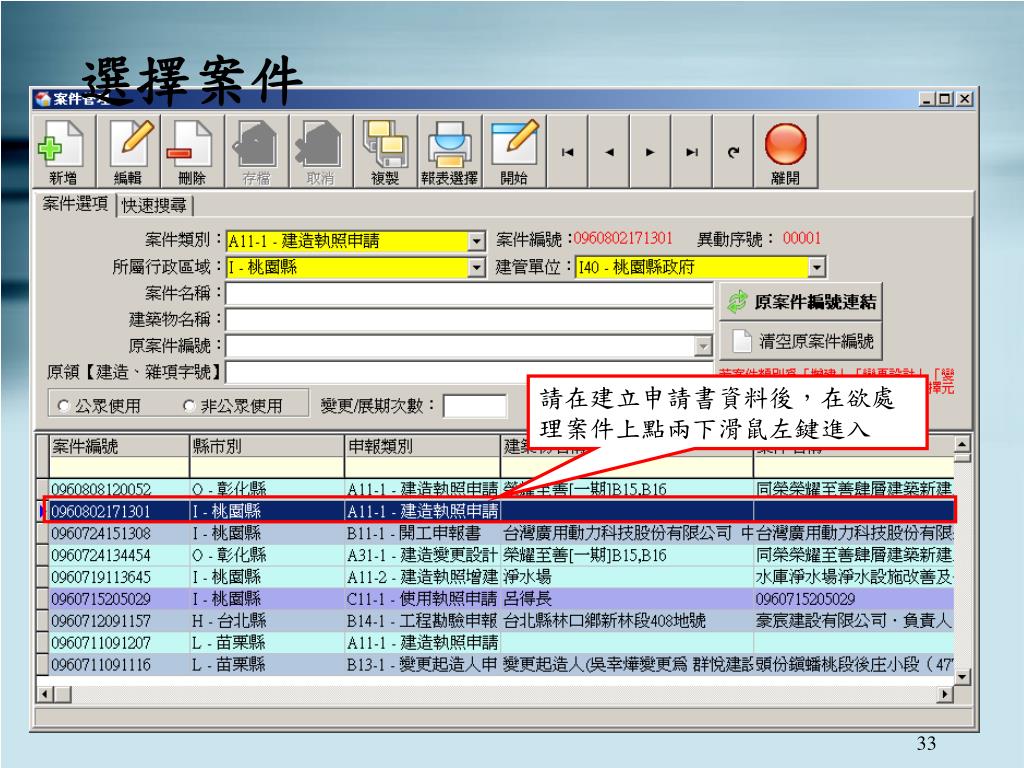Click the 建築物名稱 input field
1024x768 pixels.
[x=469, y=319]
